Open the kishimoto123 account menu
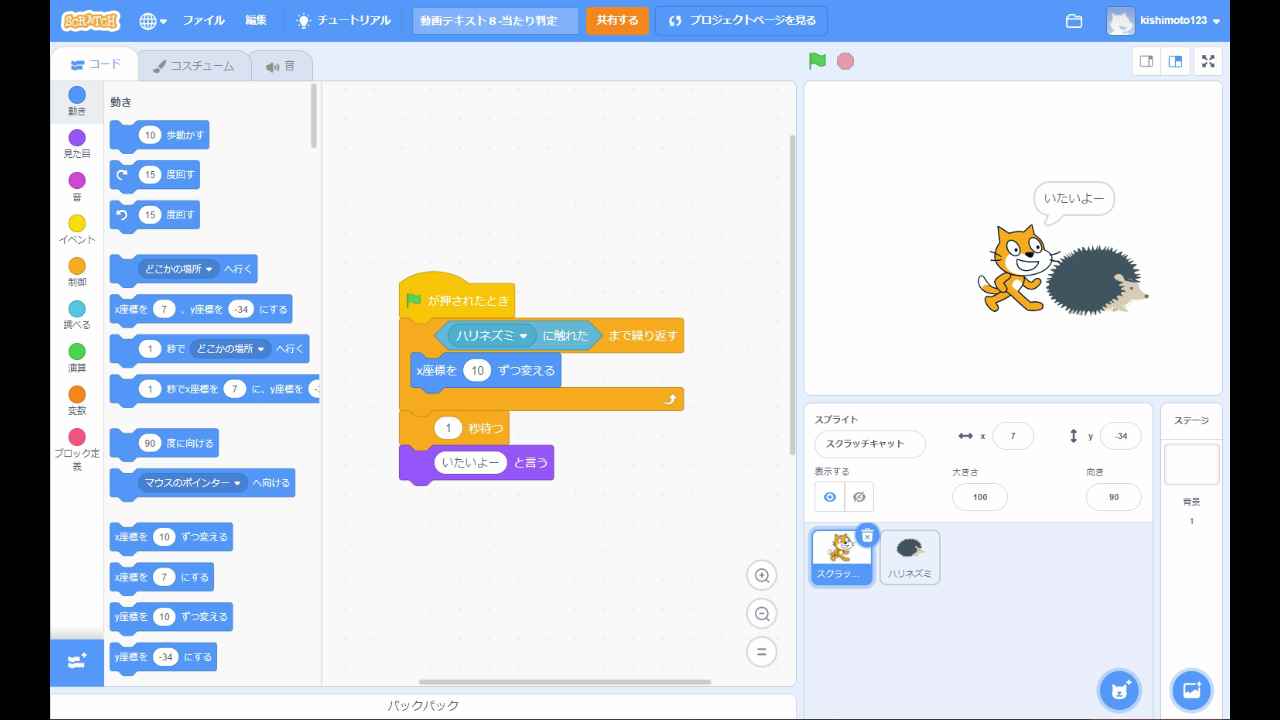Viewport: 1280px width, 720px height. click(x=1164, y=21)
